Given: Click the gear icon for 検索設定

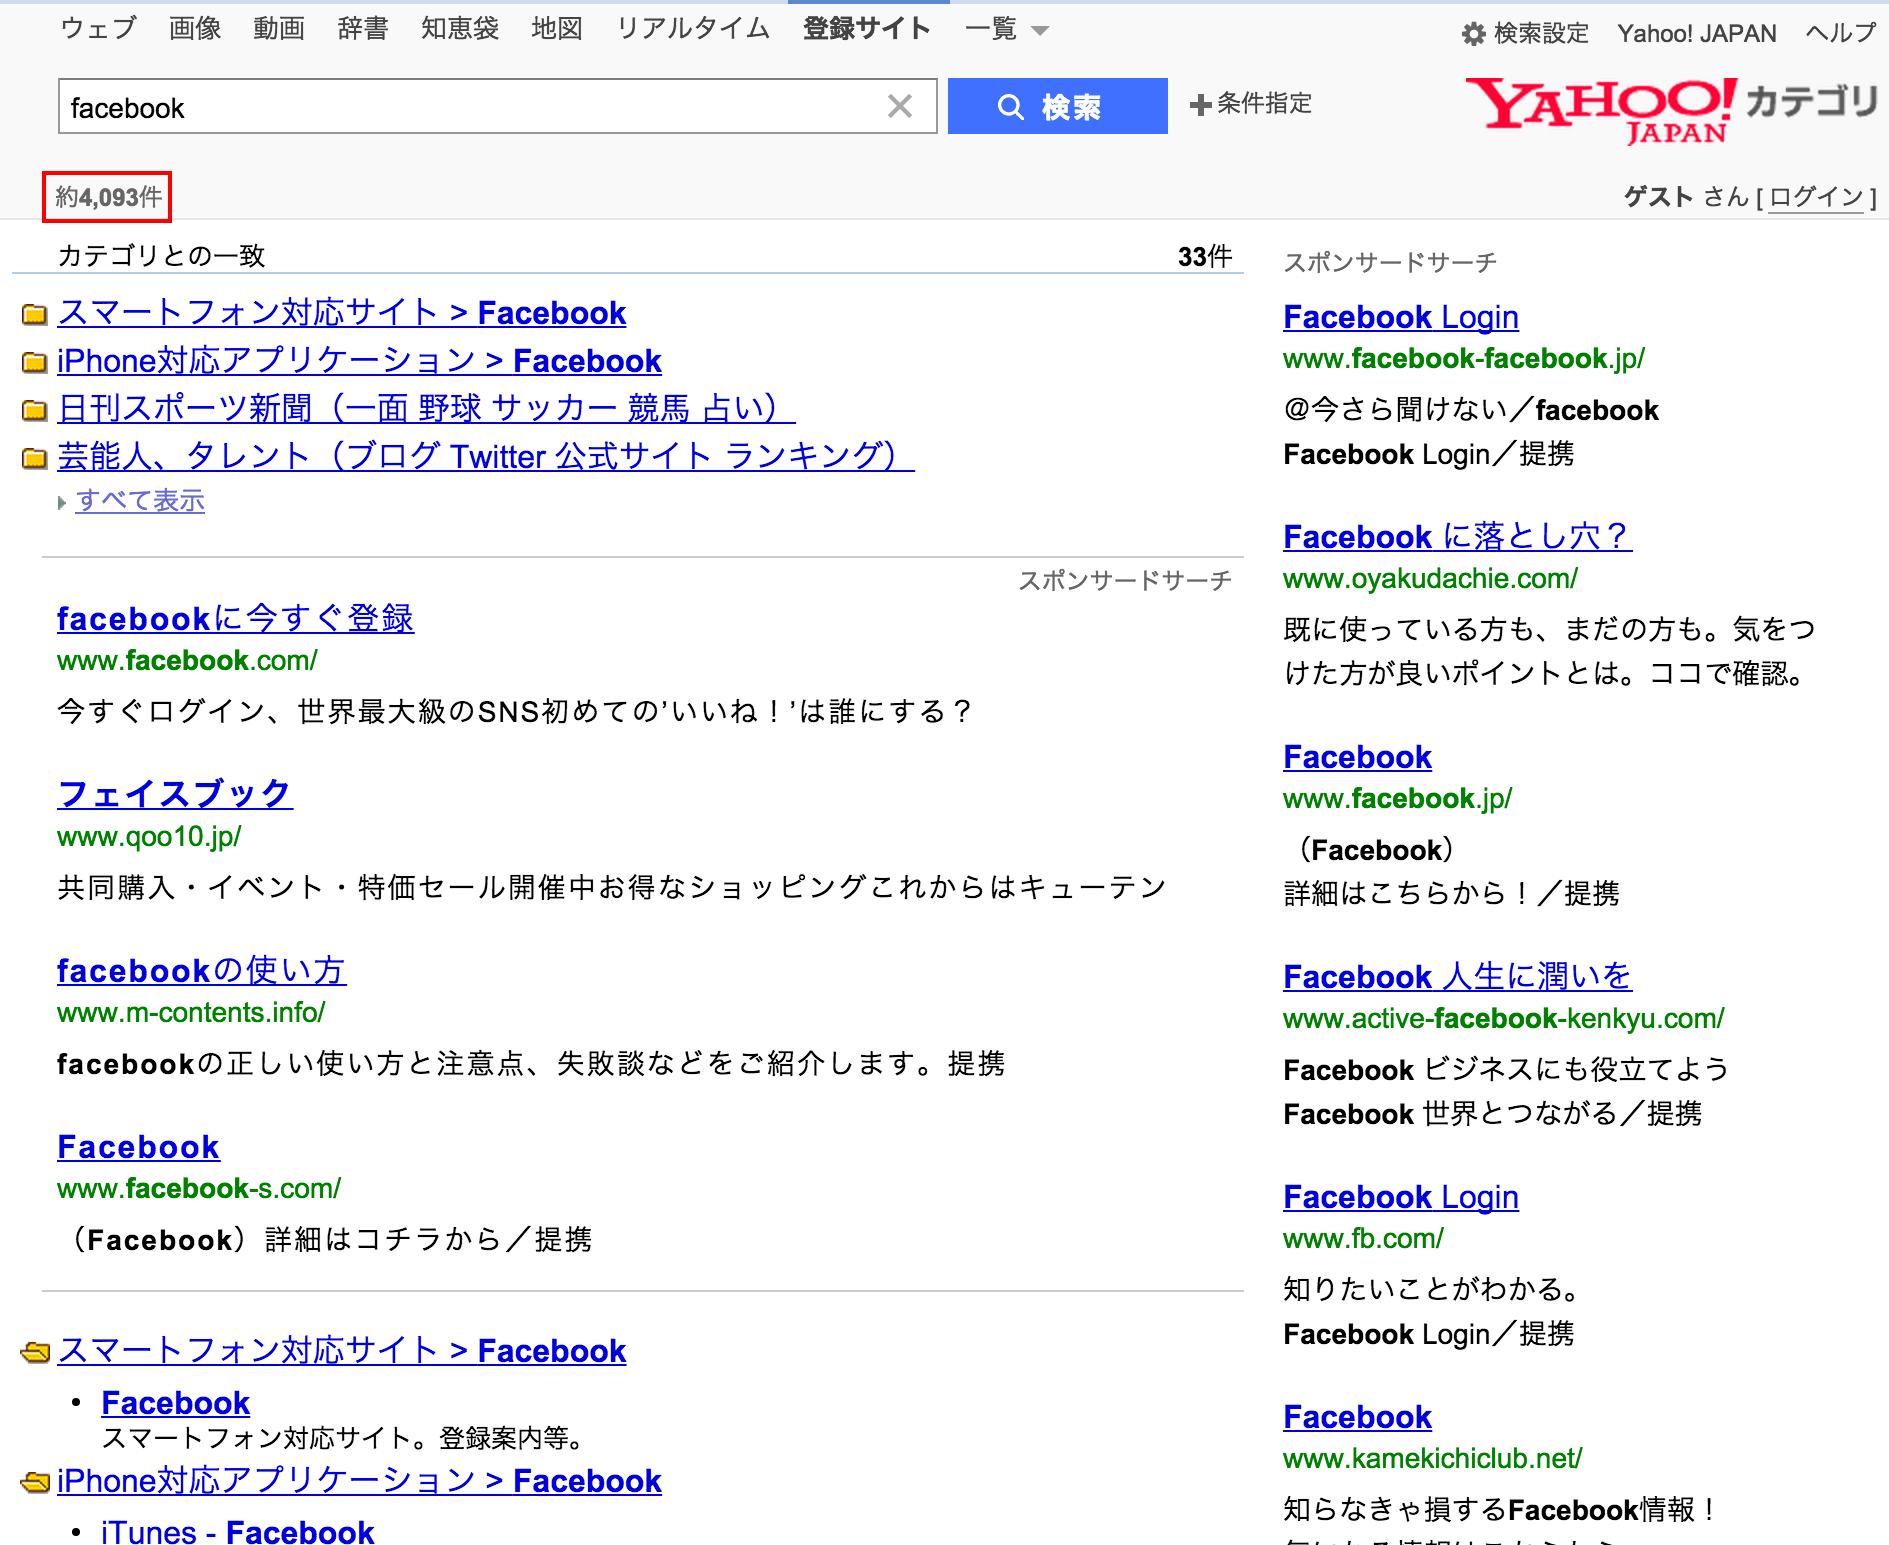Looking at the screenshot, I should click(x=1472, y=34).
